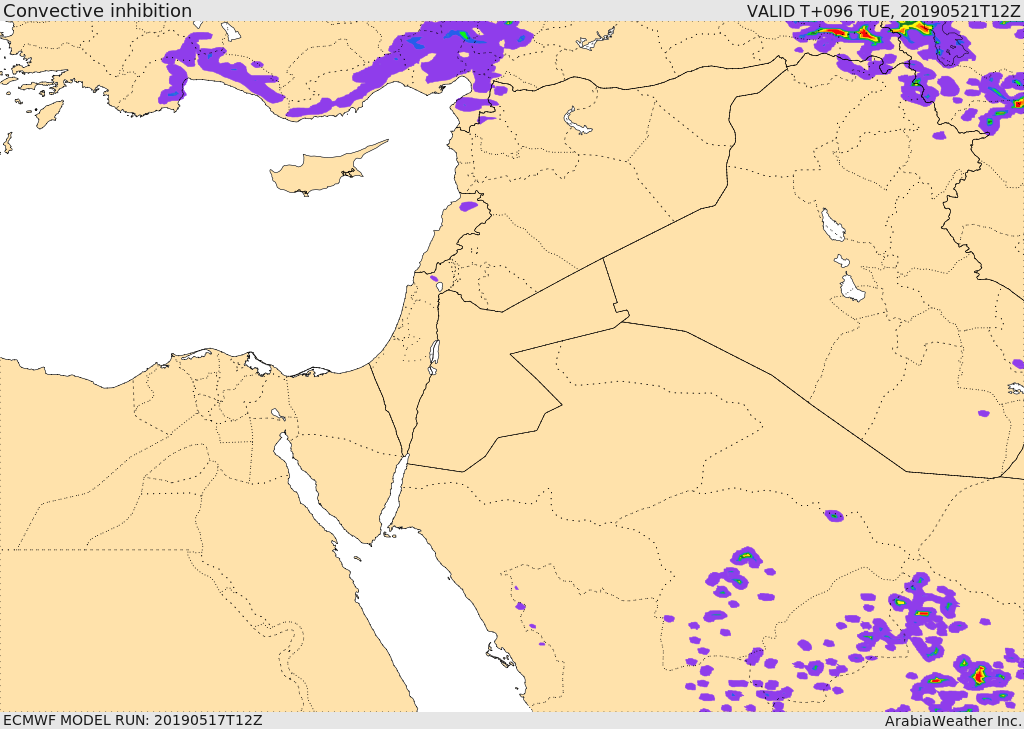Click the Sea of Galilee on the map
Image resolution: width=1024 pixels, height=729 pixels.
(438, 286)
